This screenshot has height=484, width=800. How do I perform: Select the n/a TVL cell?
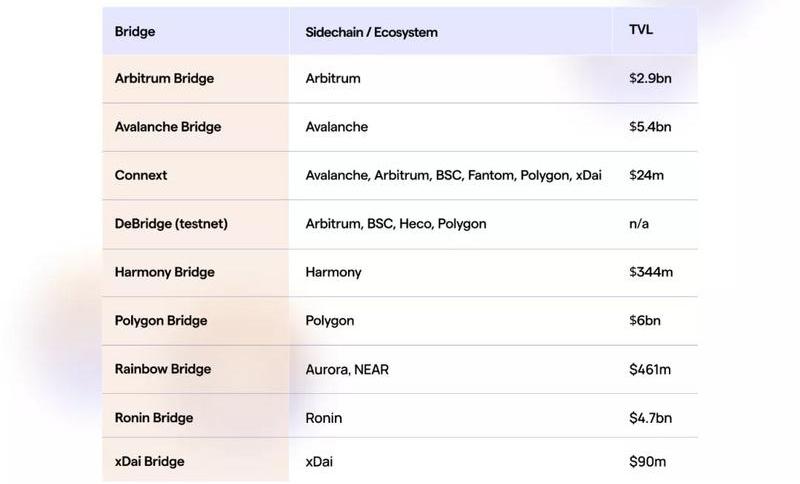pos(639,224)
